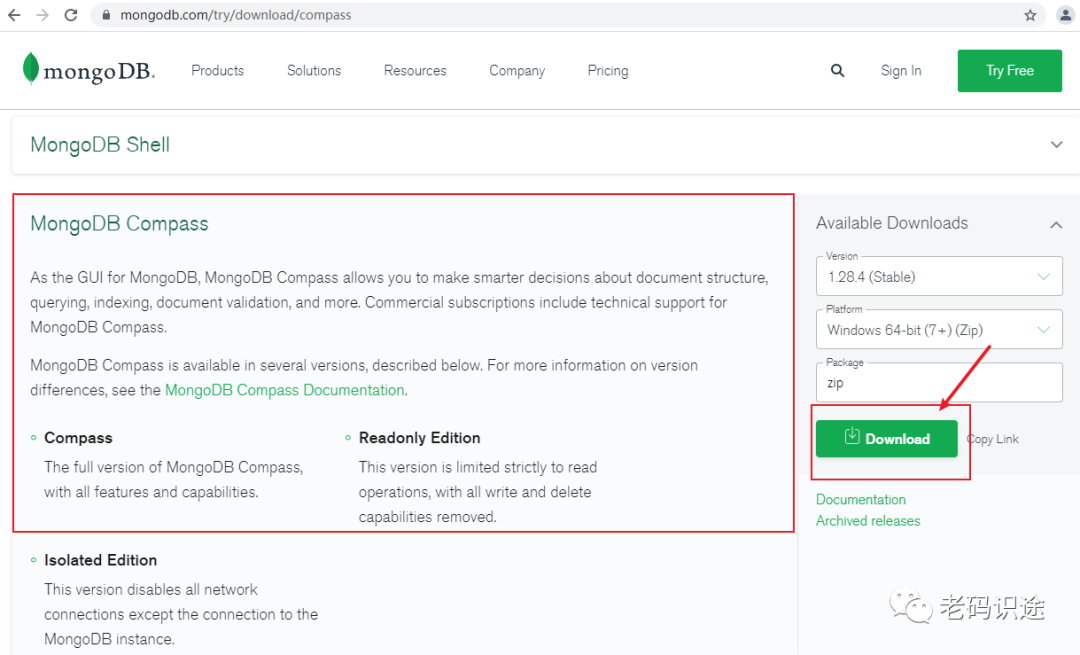Open site search with the magnifier icon

837,70
